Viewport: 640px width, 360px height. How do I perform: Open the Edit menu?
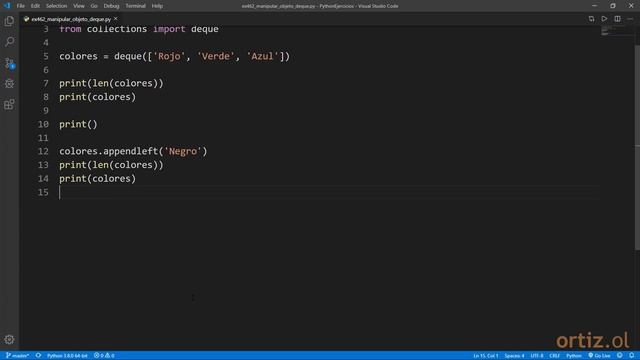(x=35, y=6)
